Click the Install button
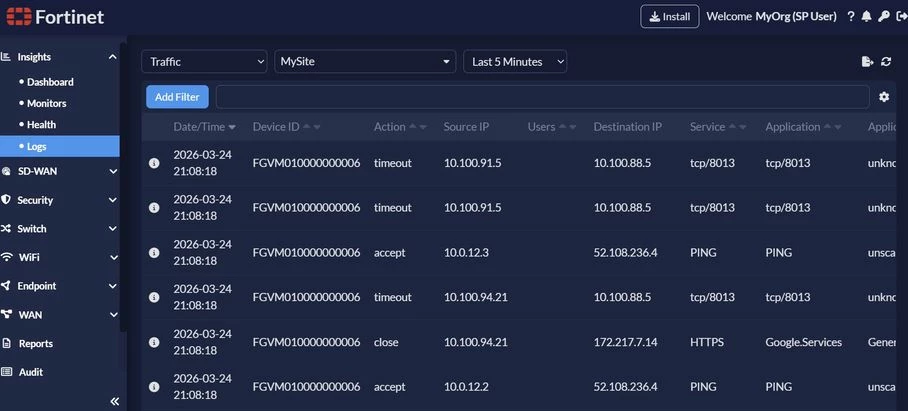 tap(669, 16)
